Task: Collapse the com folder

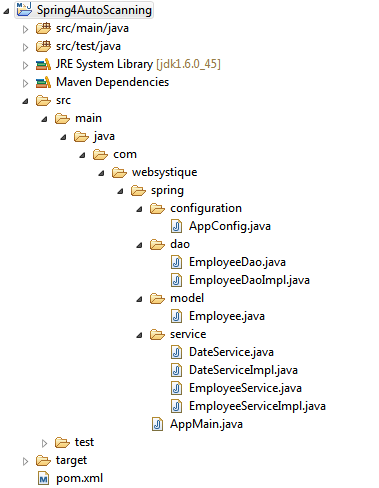Action: pyautogui.click(x=82, y=155)
